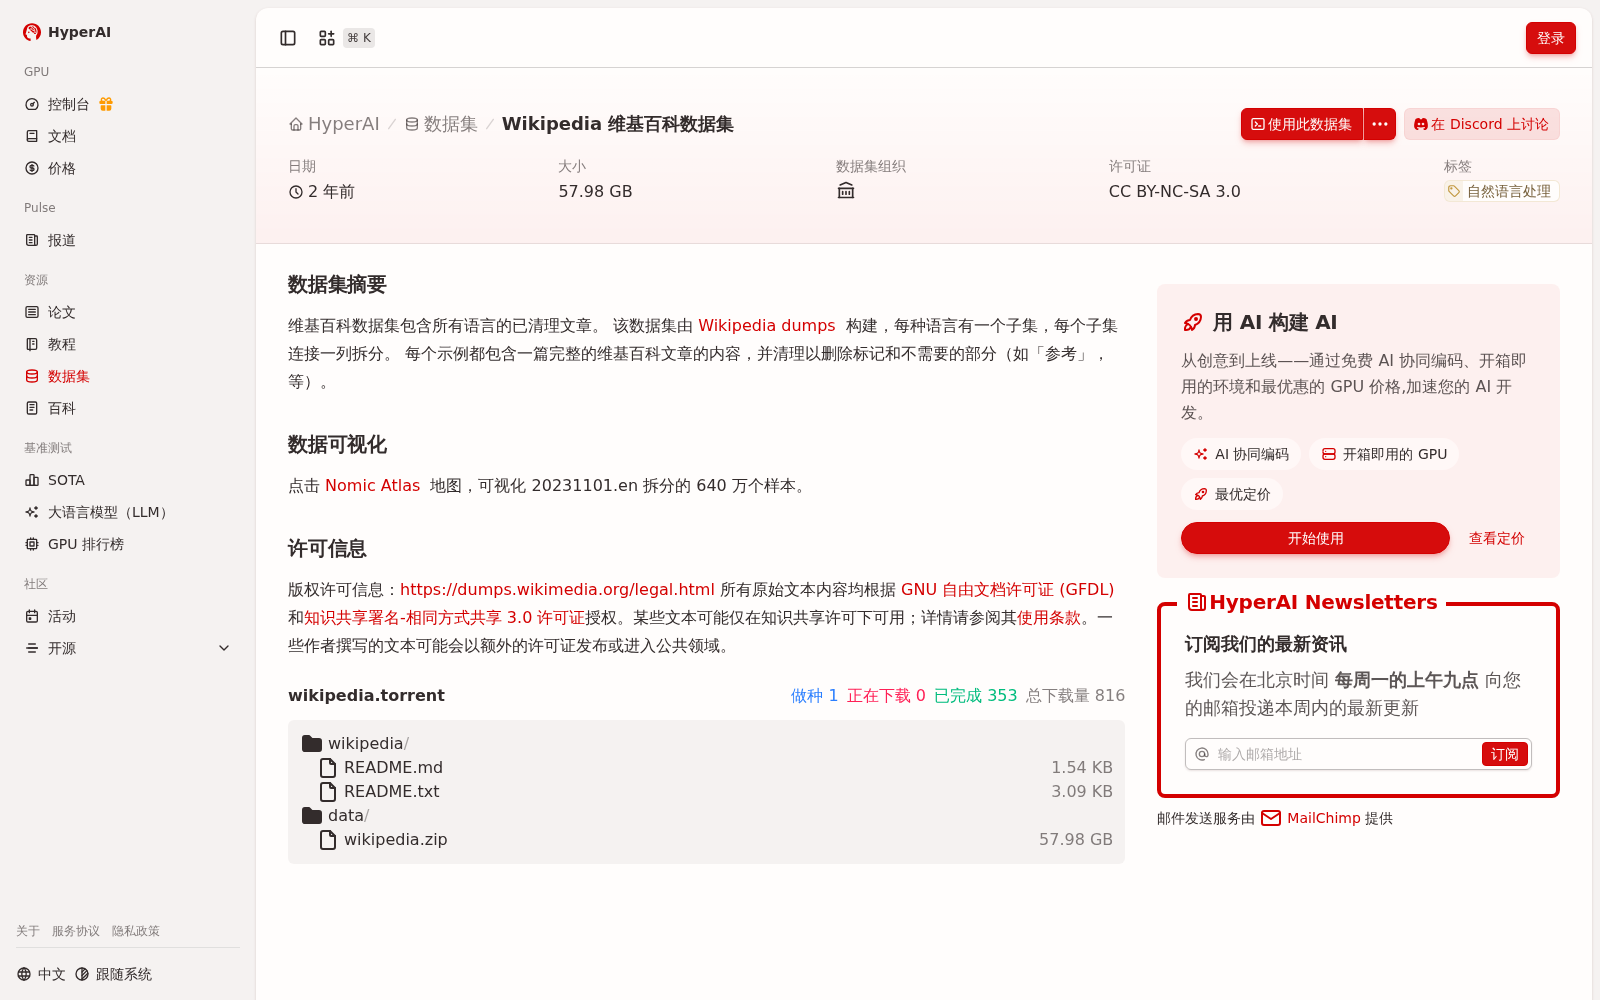Image resolution: width=1600 pixels, height=1000 pixels.
Task: Click the wikipedia/ folder icon
Action: pyautogui.click(x=312, y=743)
